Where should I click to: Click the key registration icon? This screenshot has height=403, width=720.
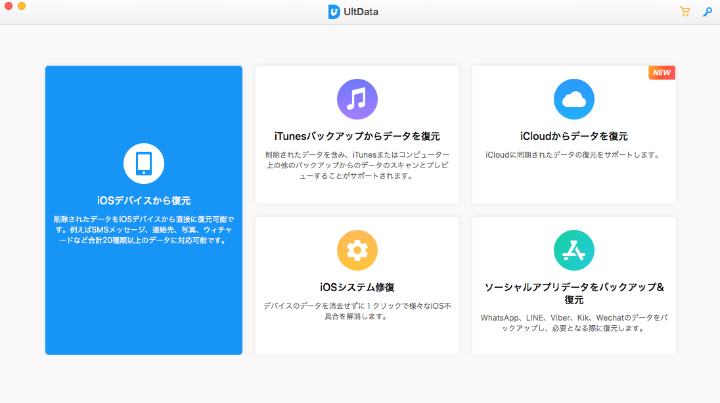pyautogui.click(x=707, y=11)
